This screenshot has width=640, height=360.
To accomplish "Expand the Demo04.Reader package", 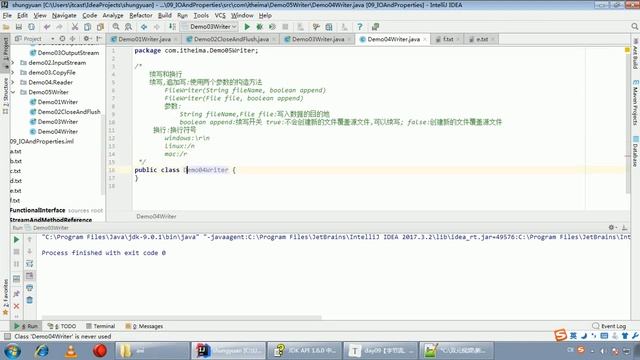I will (x=12, y=82).
